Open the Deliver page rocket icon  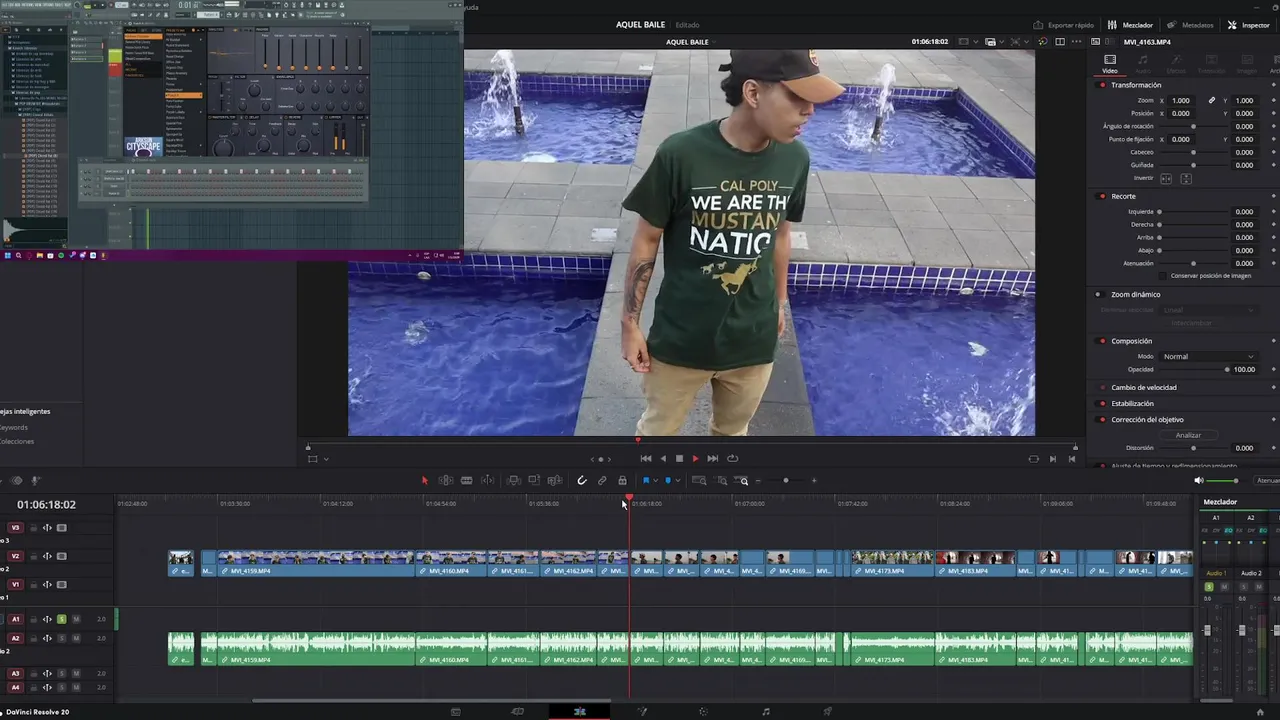click(828, 712)
